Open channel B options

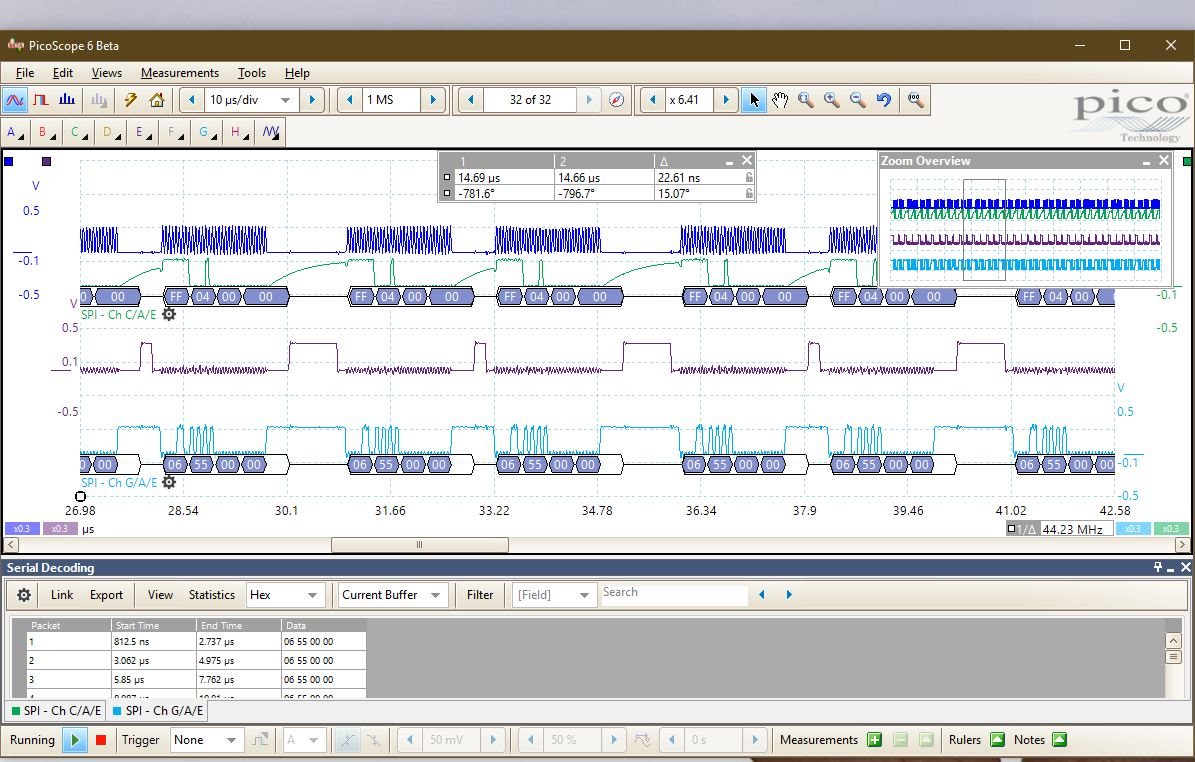point(46,132)
